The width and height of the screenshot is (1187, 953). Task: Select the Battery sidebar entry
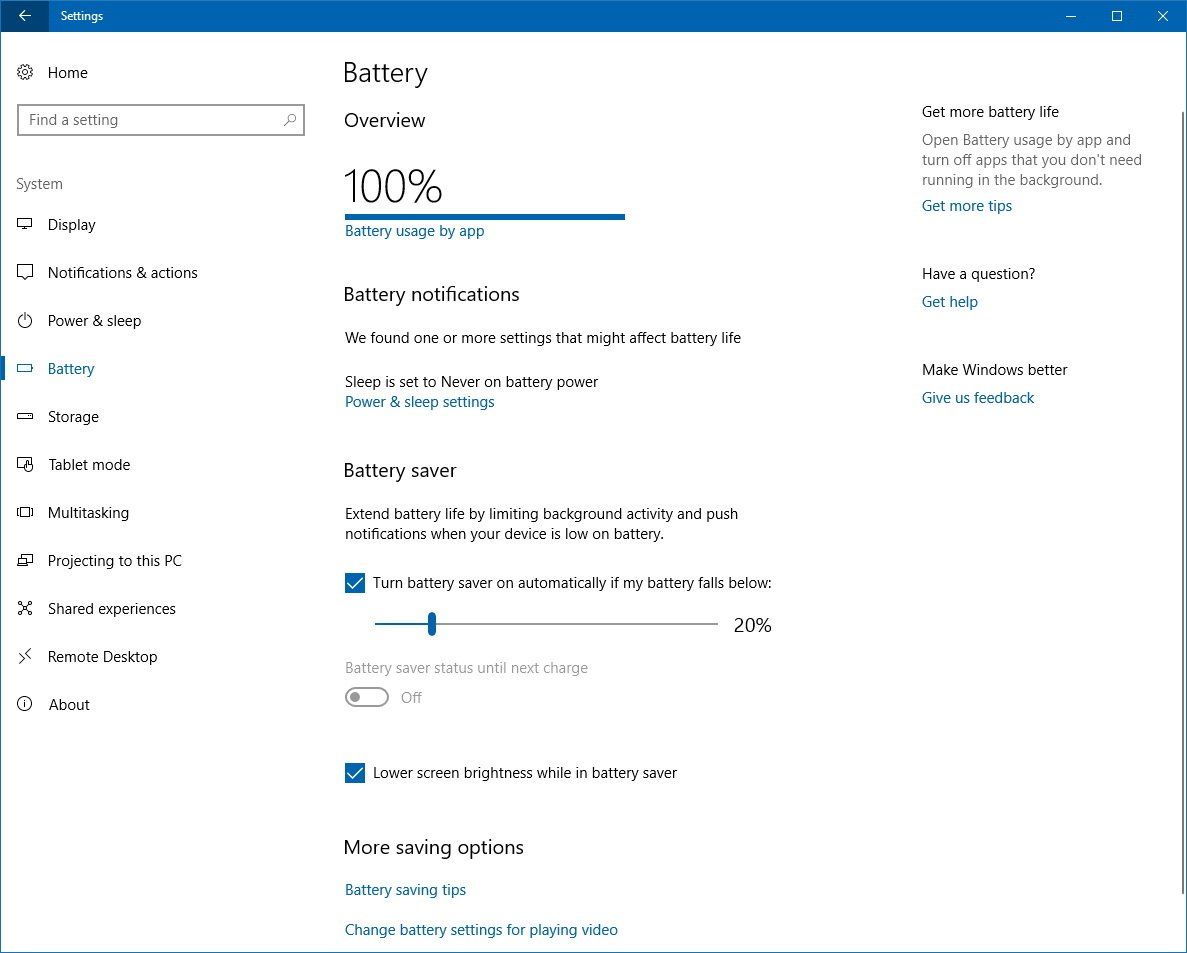pyautogui.click(x=71, y=368)
